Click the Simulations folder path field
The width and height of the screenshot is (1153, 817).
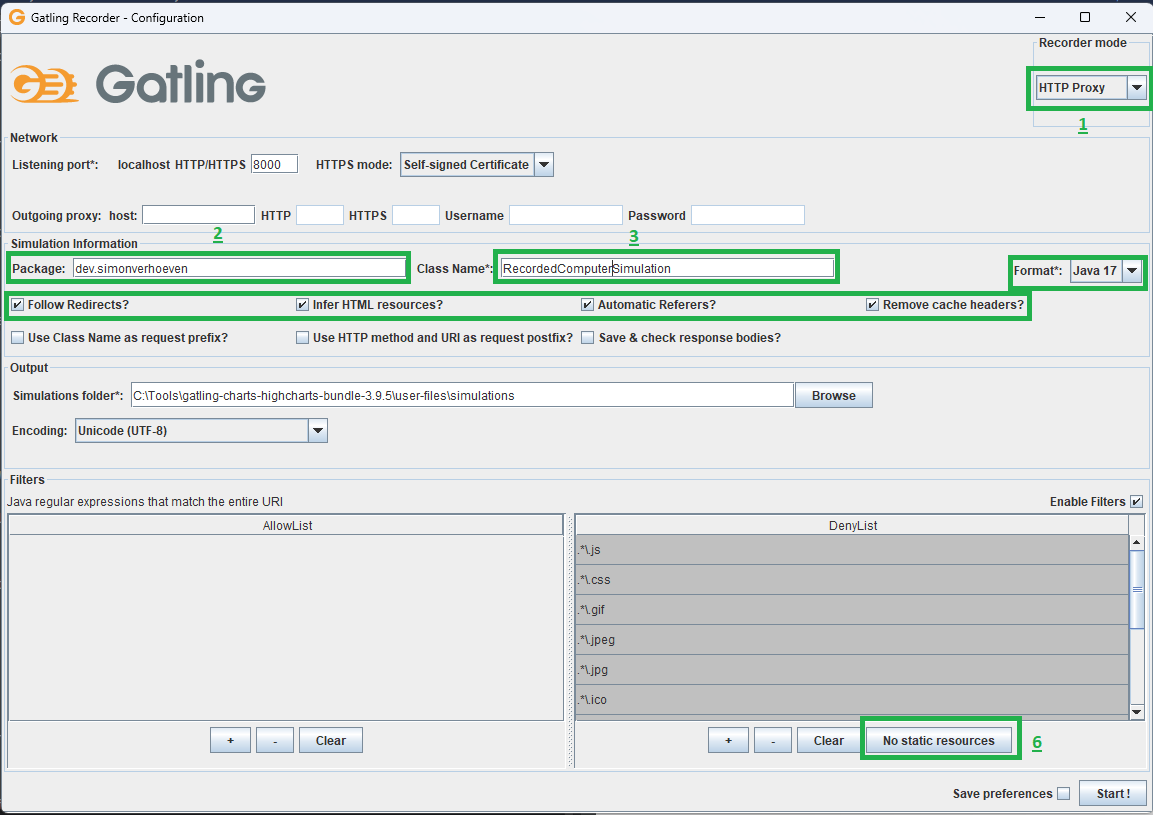pyautogui.click(x=462, y=396)
